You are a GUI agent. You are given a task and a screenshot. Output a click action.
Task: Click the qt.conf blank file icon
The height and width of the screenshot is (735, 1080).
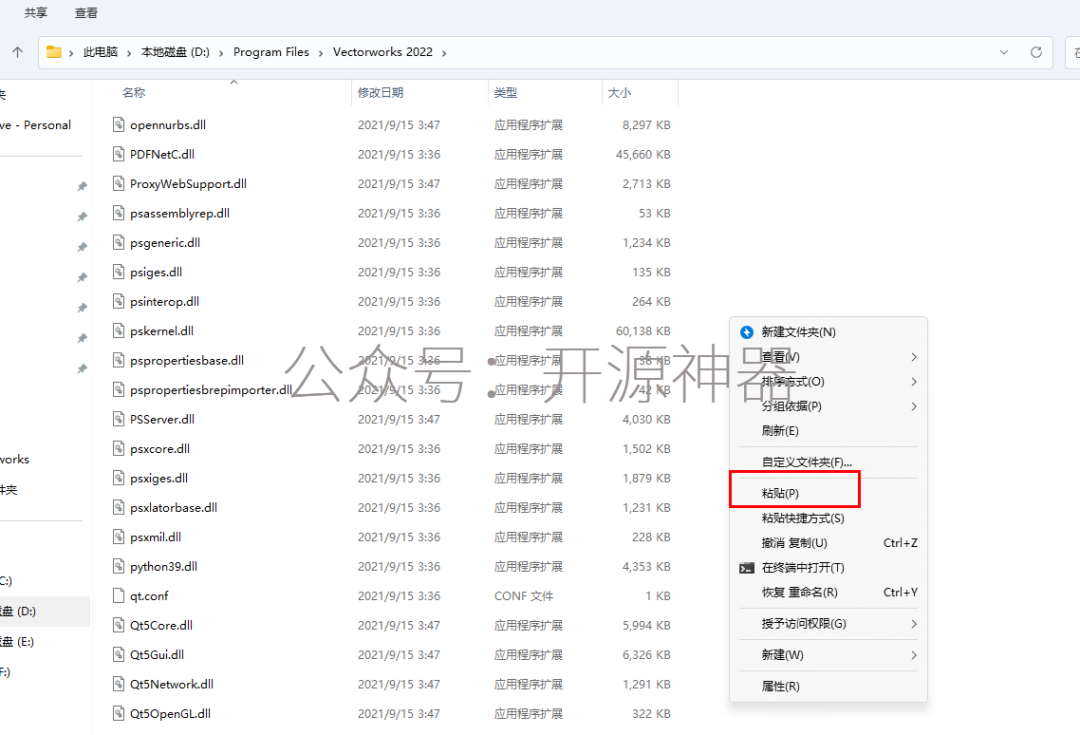(118, 596)
